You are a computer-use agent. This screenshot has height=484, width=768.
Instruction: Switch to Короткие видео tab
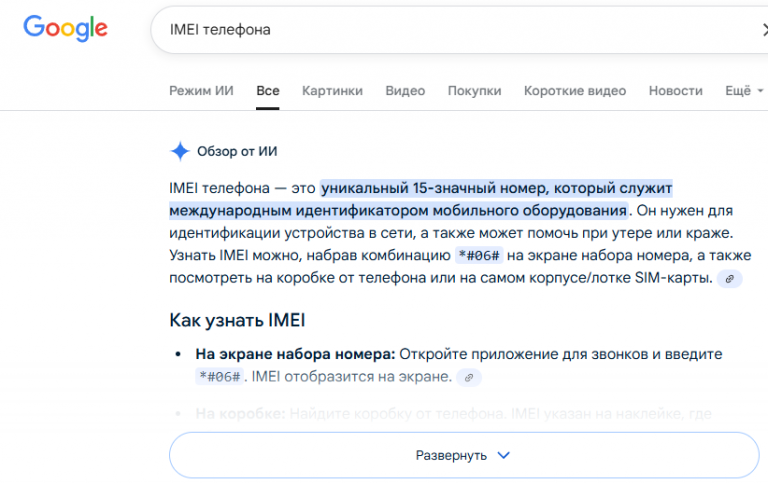(x=575, y=90)
